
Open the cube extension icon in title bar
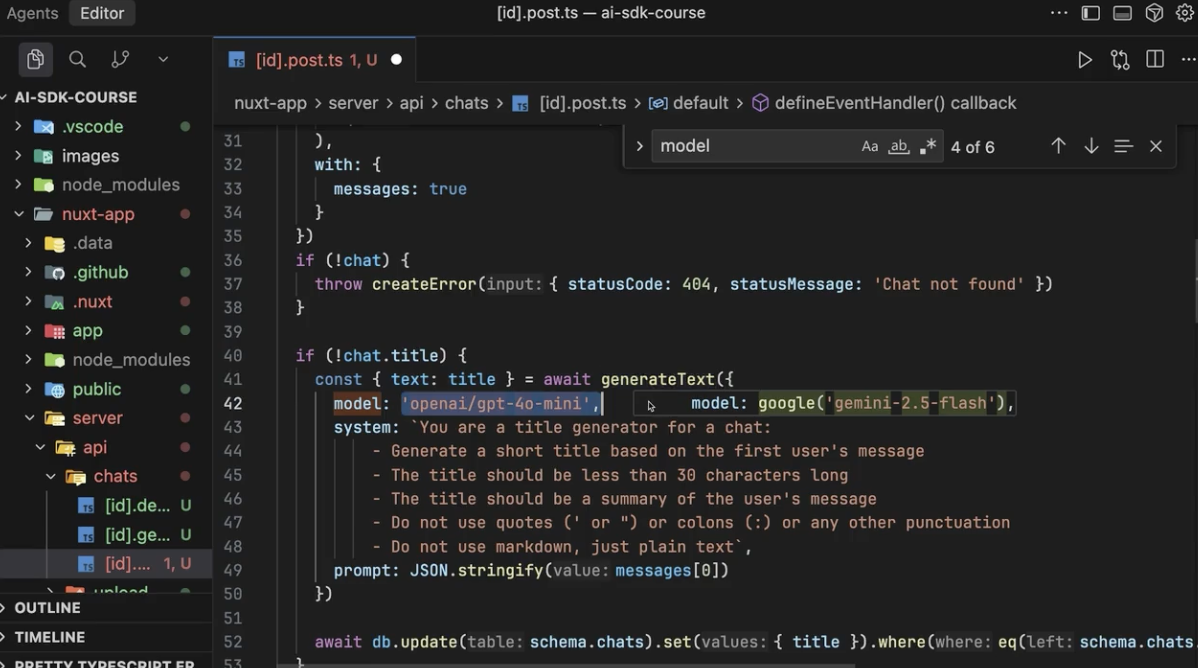tap(1154, 13)
